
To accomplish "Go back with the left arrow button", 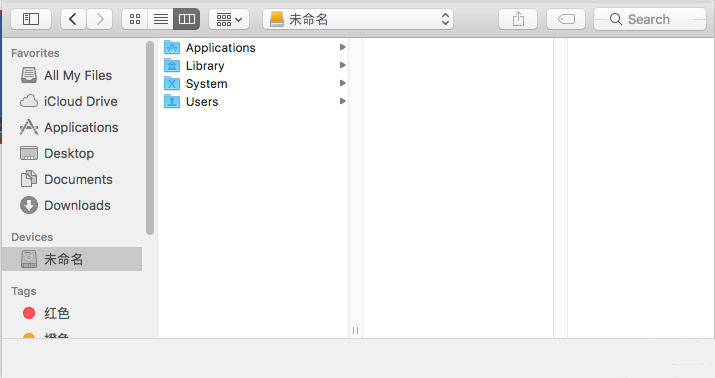I will [x=73, y=19].
